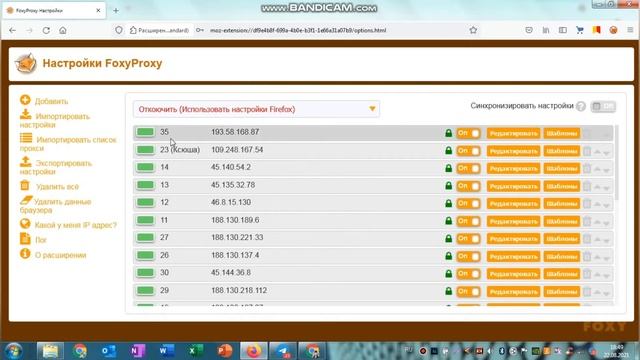Click the proxy list vertical scrollbar
This screenshot has width=640, height=360.
coord(616,163)
